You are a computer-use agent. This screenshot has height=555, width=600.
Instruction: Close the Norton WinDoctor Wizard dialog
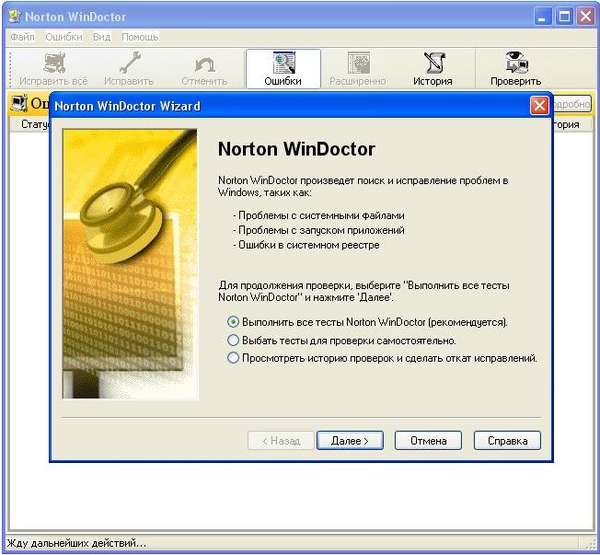pos(540,106)
